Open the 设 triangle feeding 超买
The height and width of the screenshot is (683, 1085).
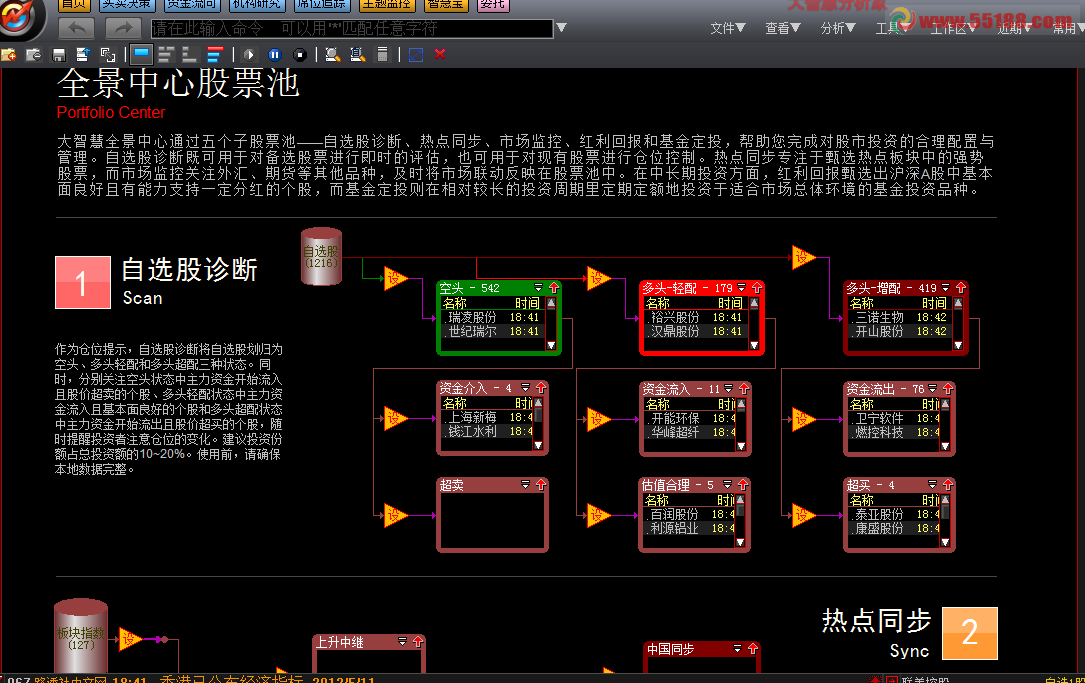coord(803,515)
